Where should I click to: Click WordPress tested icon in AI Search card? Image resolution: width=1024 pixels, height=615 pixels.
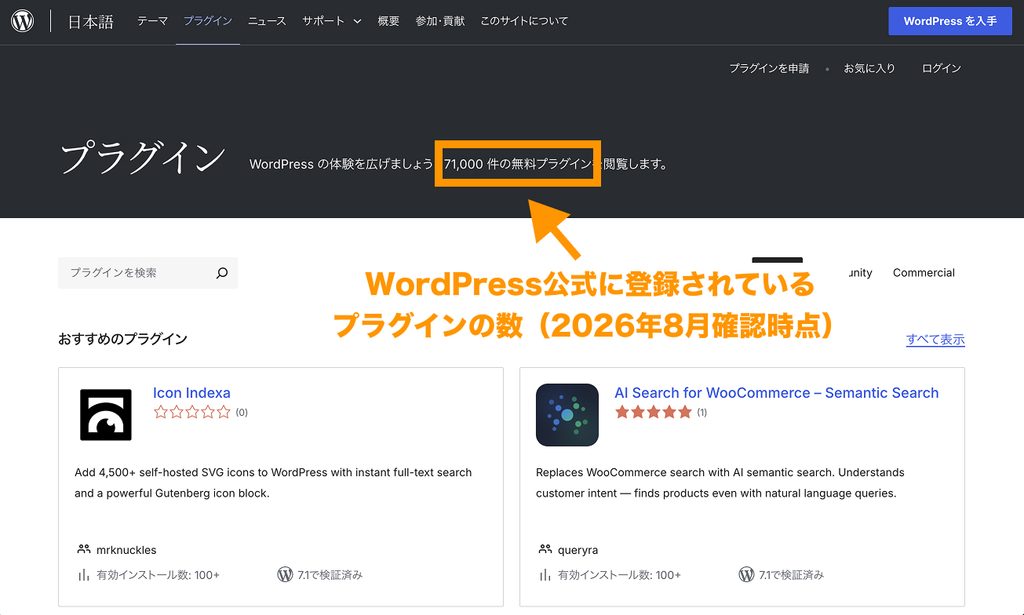tap(746, 575)
